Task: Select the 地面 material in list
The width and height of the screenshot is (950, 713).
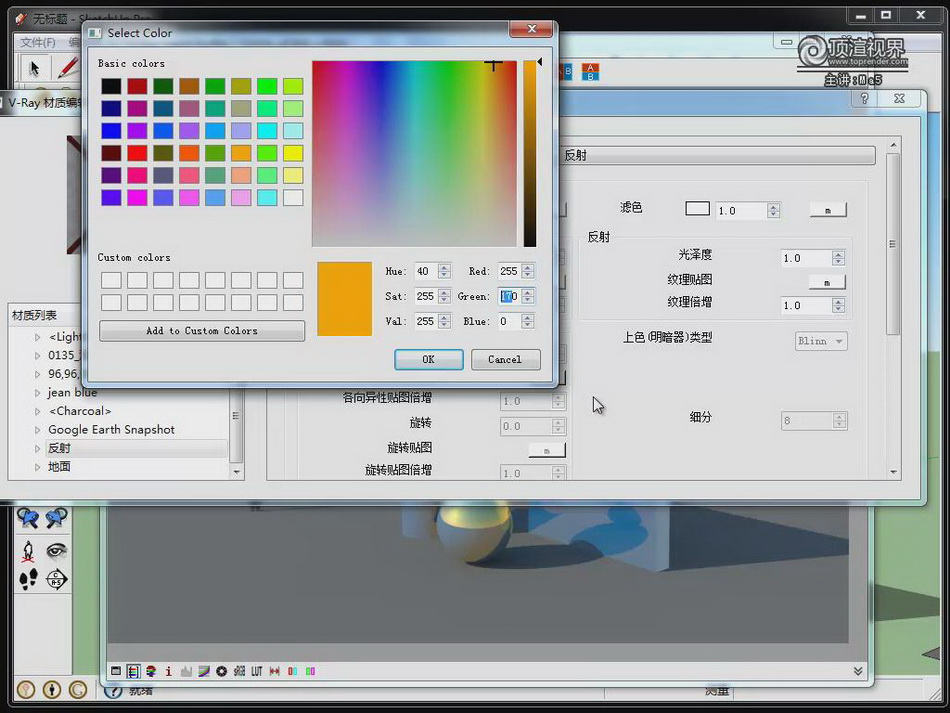Action: pos(60,467)
